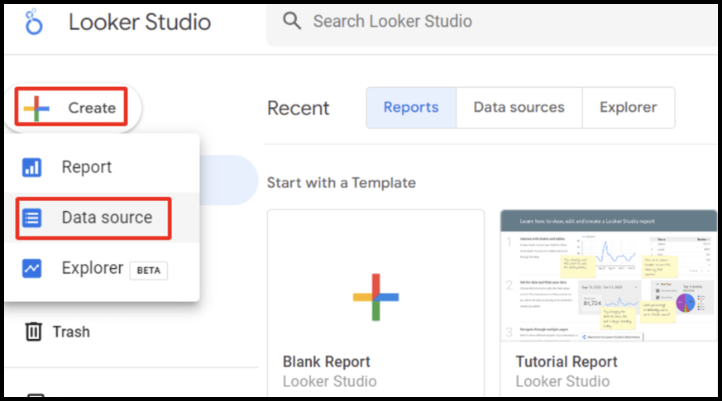Image resolution: width=722 pixels, height=401 pixels.
Task: Click the Looker Studio logo icon
Action: tap(34, 22)
